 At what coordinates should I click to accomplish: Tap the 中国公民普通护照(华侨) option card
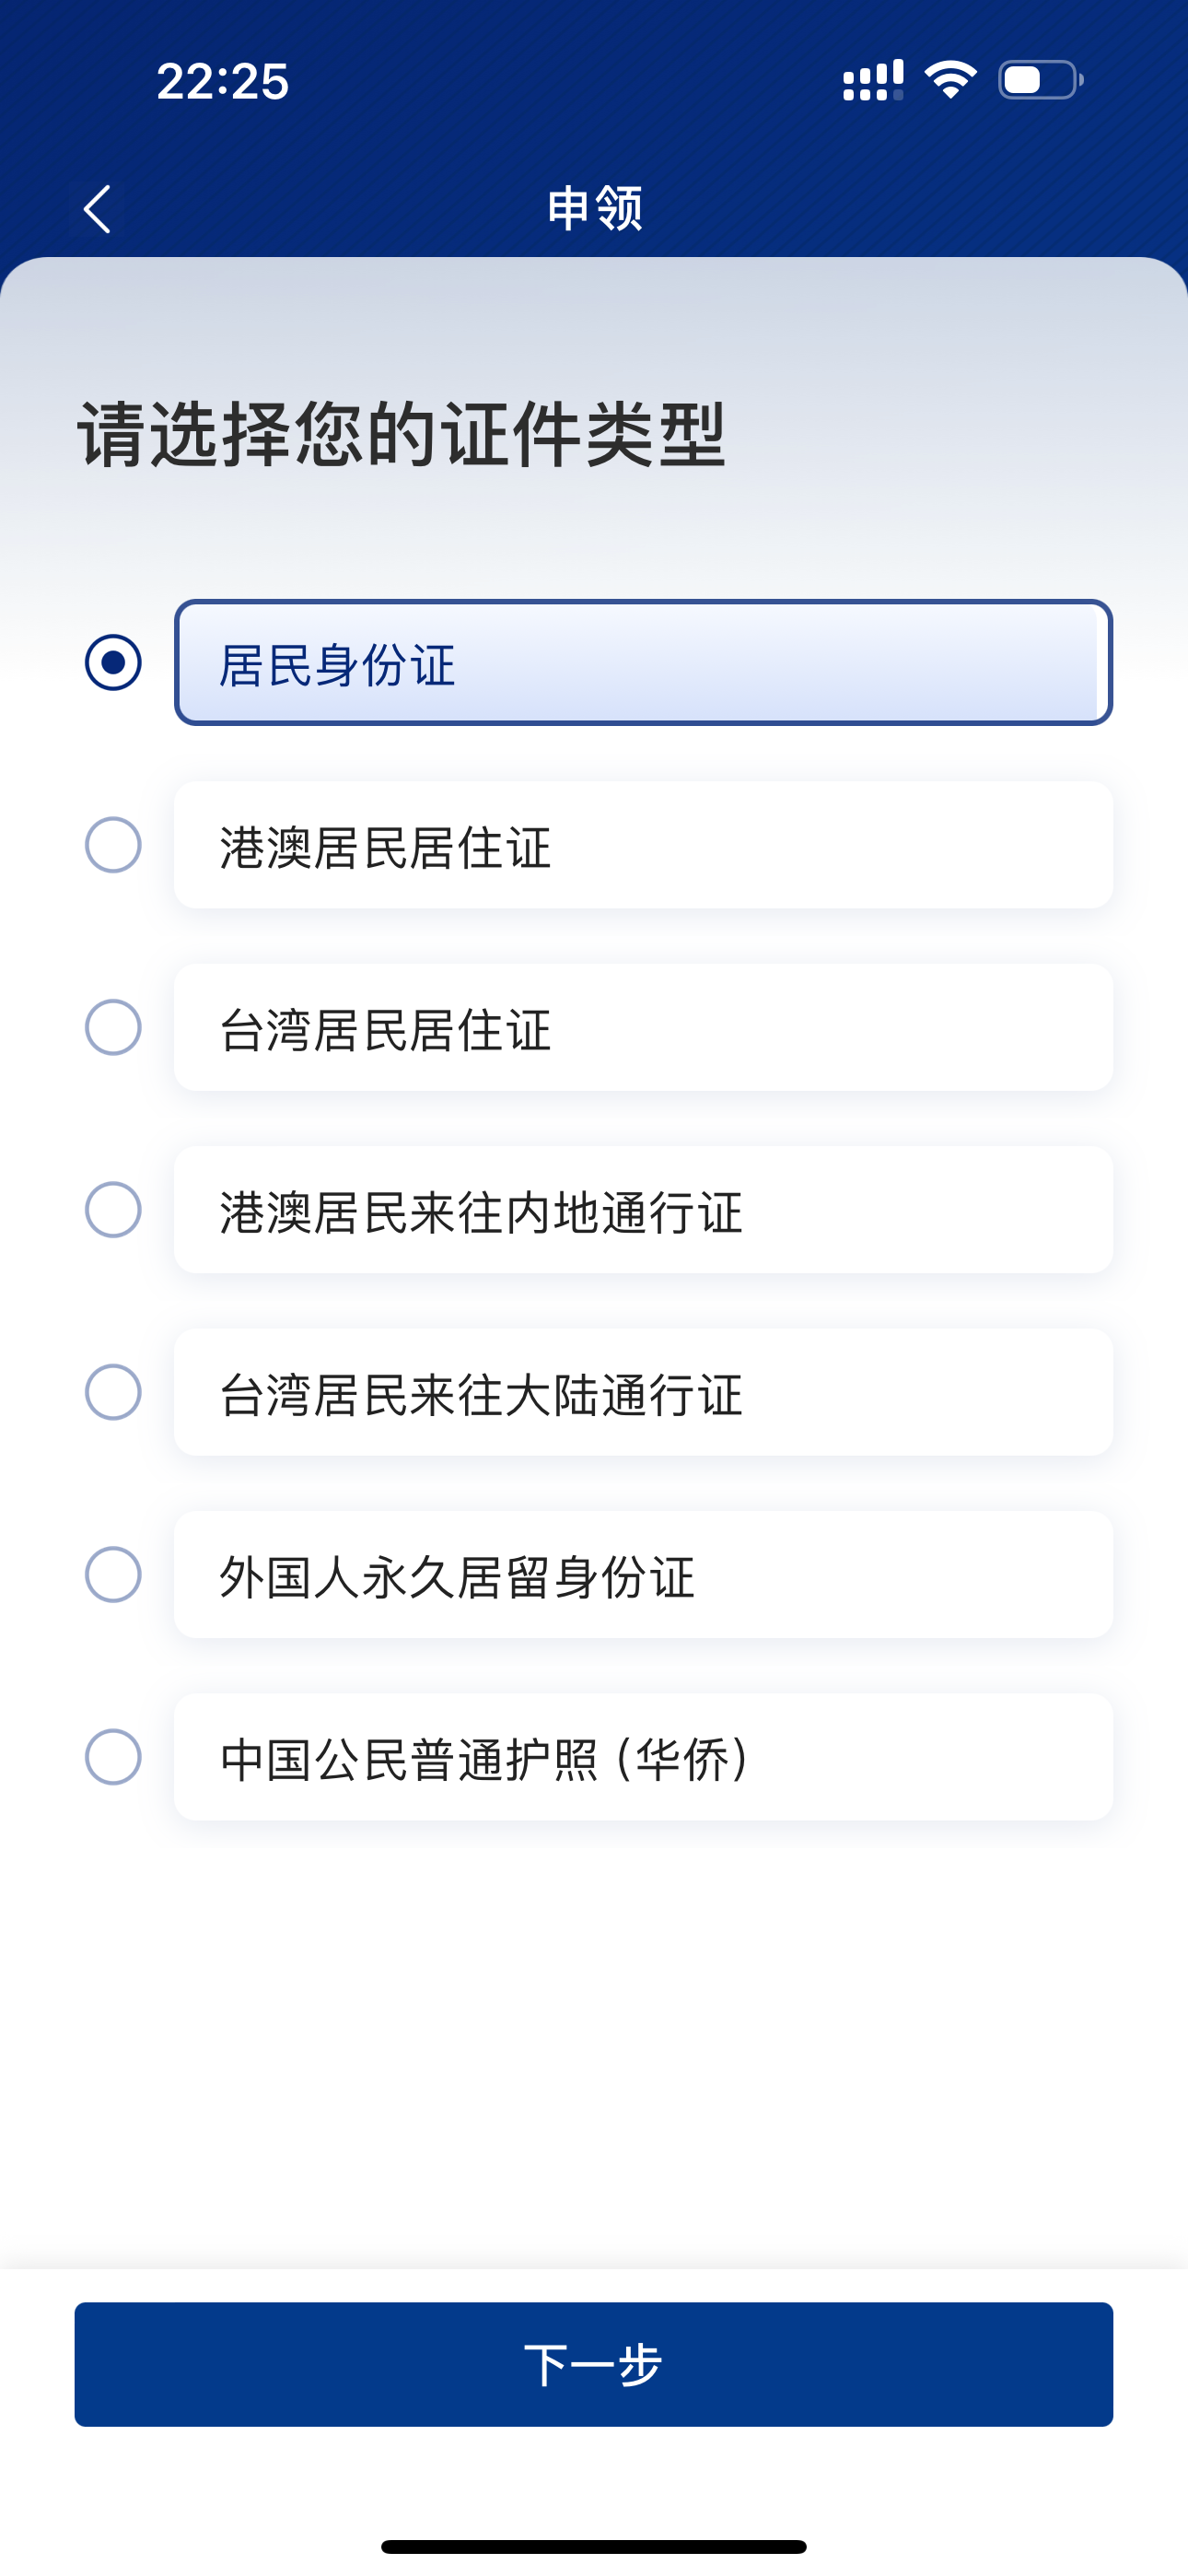pyautogui.click(x=643, y=1757)
